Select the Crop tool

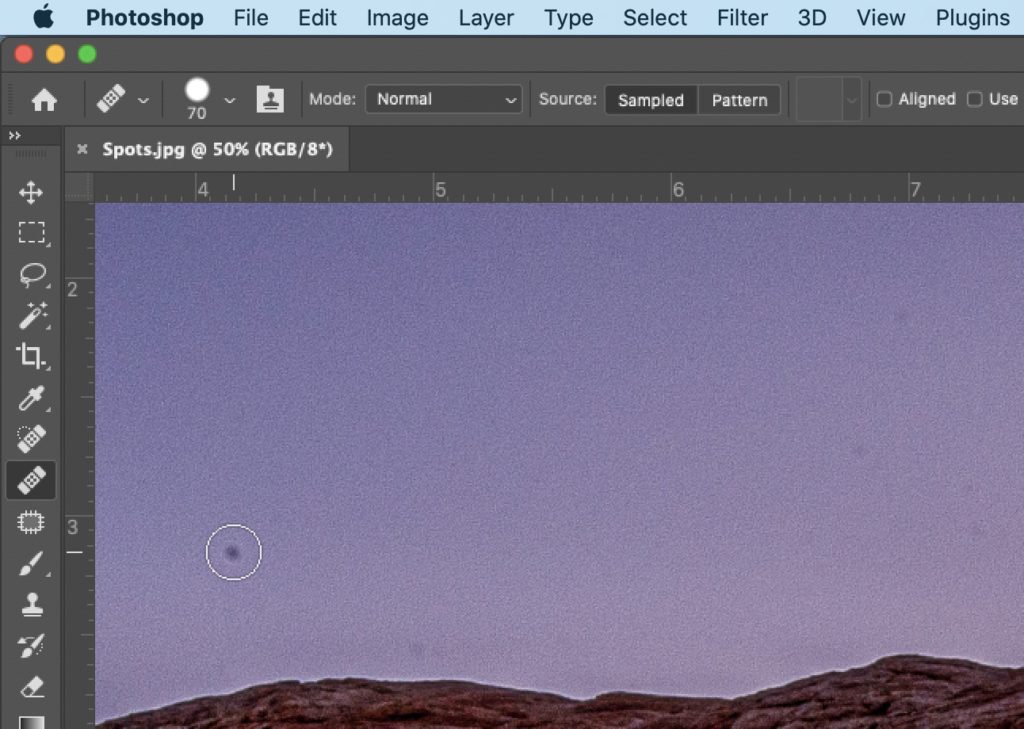coord(31,357)
